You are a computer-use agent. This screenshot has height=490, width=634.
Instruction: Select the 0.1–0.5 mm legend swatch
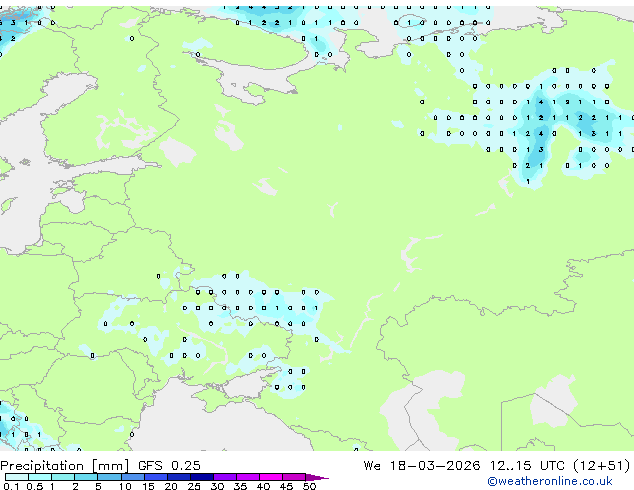click(17, 477)
